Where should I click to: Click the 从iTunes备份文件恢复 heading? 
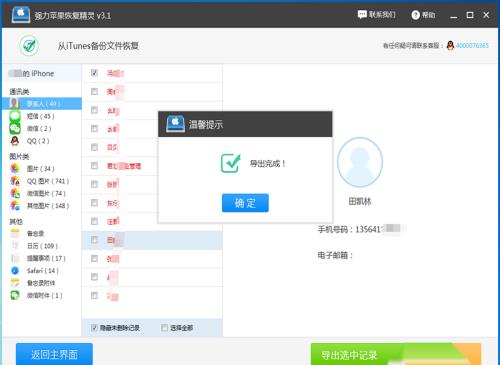[98, 46]
